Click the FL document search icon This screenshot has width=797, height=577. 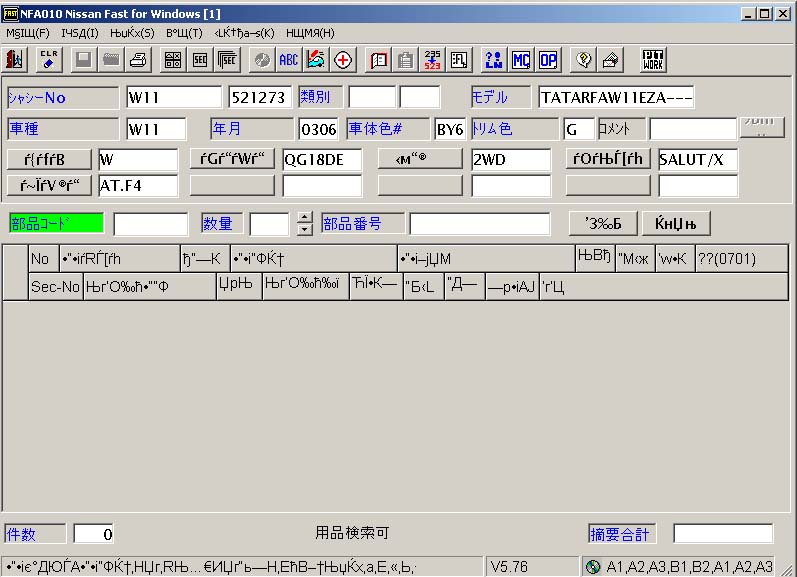click(459, 60)
